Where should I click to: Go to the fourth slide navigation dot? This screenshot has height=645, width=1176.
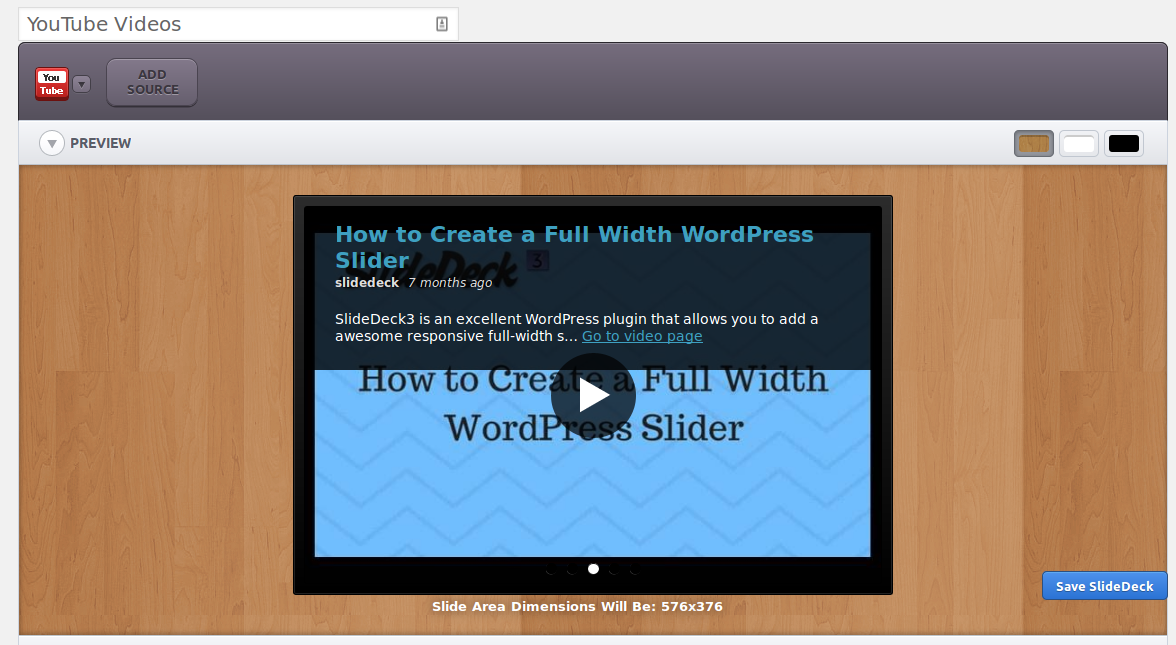click(614, 569)
